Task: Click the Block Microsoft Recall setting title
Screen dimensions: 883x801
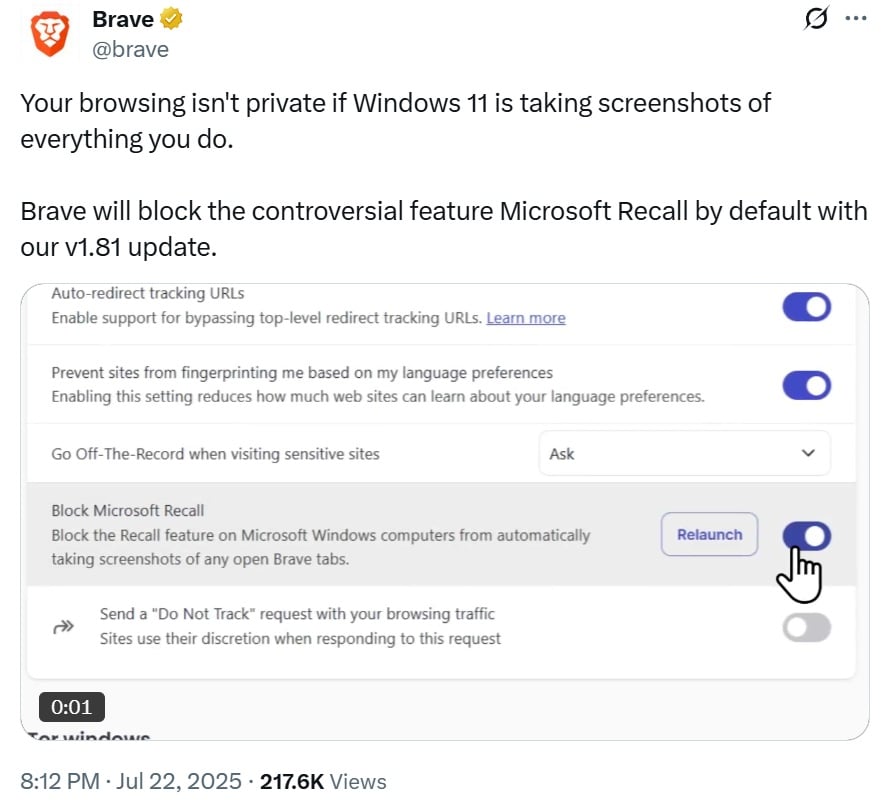Action: point(128,510)
